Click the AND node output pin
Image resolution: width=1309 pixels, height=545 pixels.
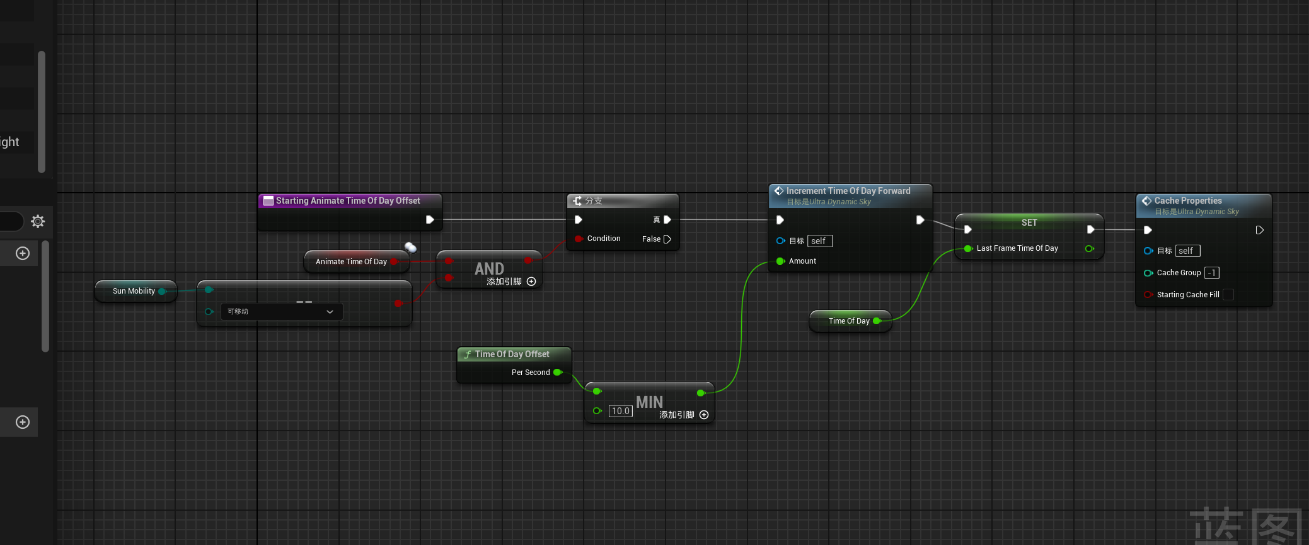point(528,261)
